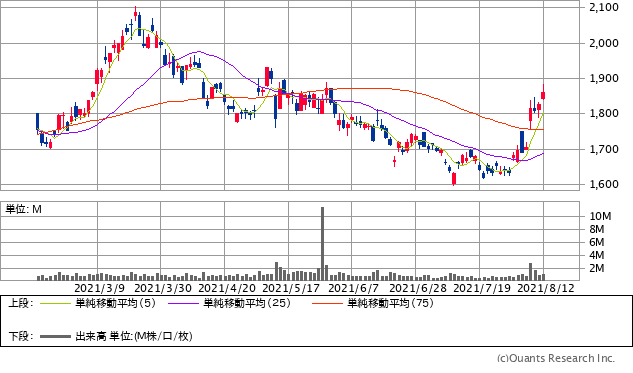Click the 2021/5/17 date label
The width and height of the screenshot is (633, 373).
[291, 288]
